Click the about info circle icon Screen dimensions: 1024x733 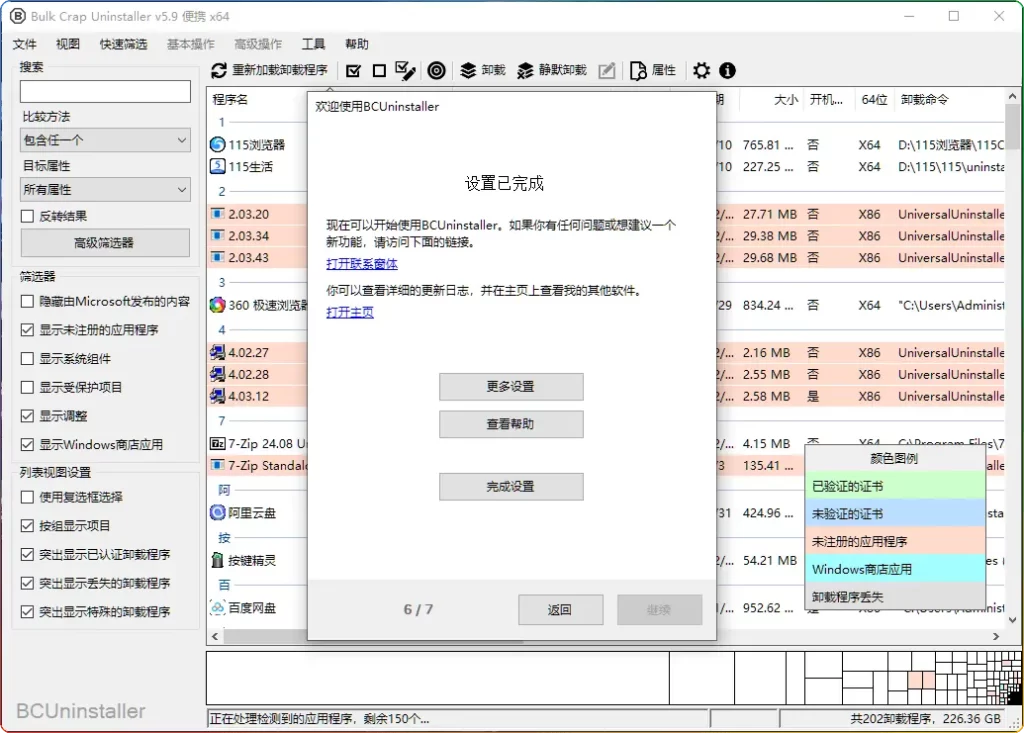[727, 71]
